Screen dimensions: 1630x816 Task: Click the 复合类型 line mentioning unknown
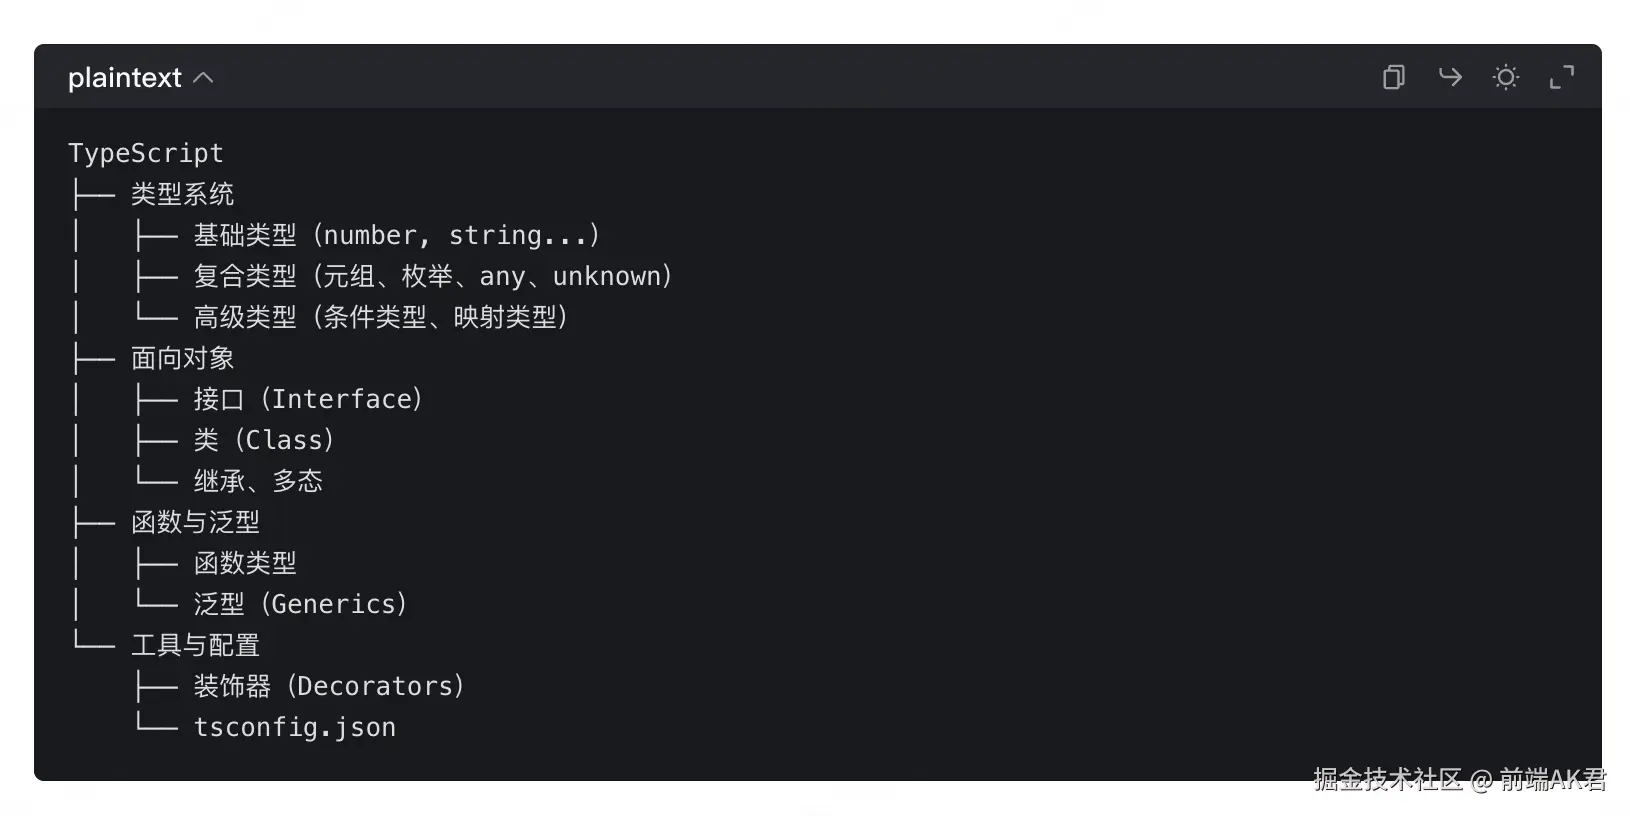[x=432, y=276]
